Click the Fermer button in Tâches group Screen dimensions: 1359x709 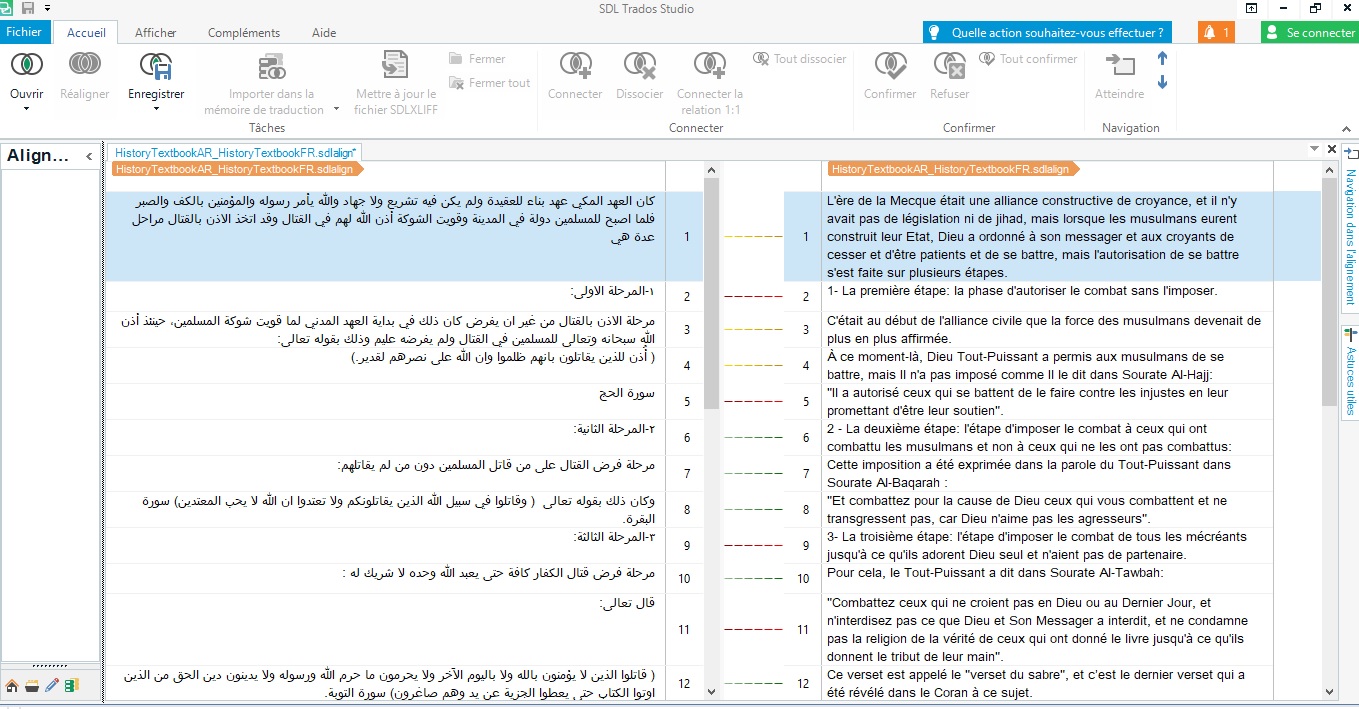point(477,59)
